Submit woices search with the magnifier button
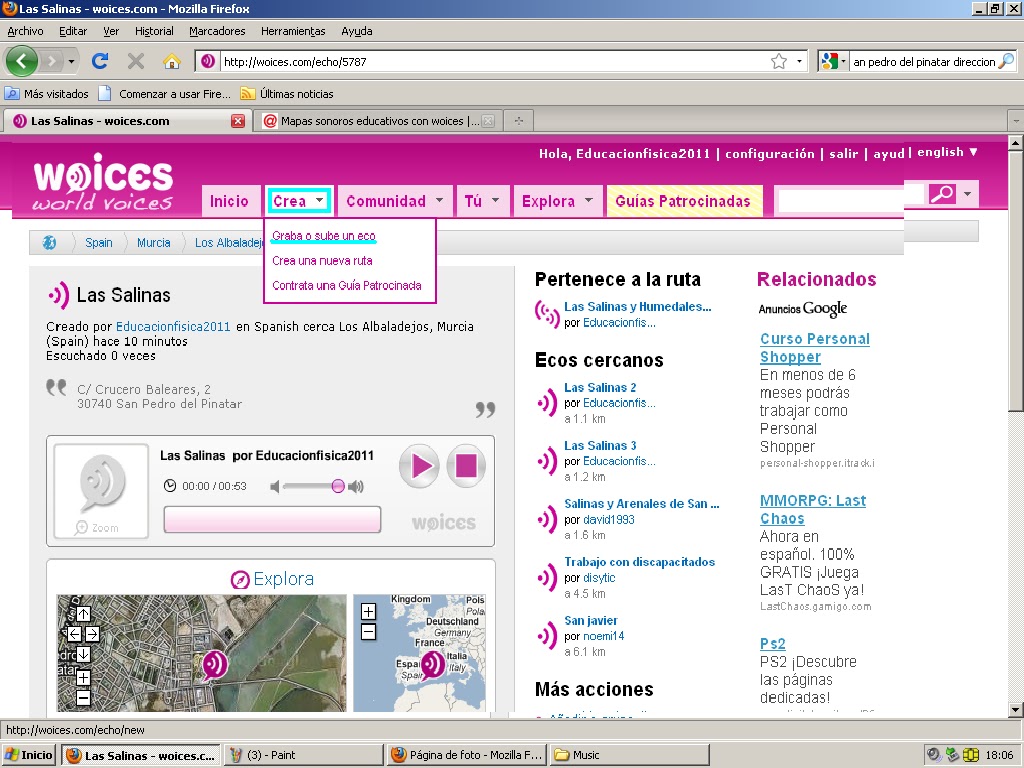Viewport: 1024px width, 768px height. 941,194
